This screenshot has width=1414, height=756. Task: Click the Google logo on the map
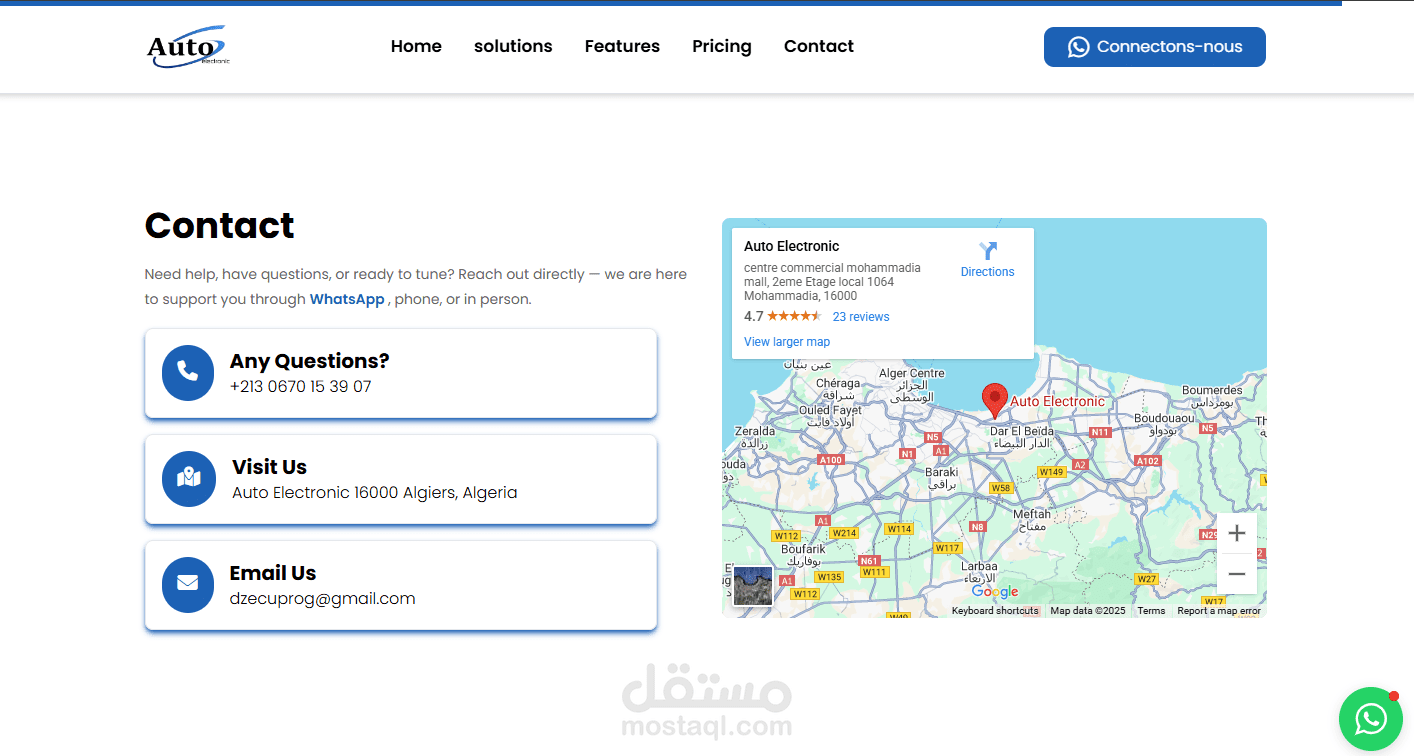(x=995, y=591)
